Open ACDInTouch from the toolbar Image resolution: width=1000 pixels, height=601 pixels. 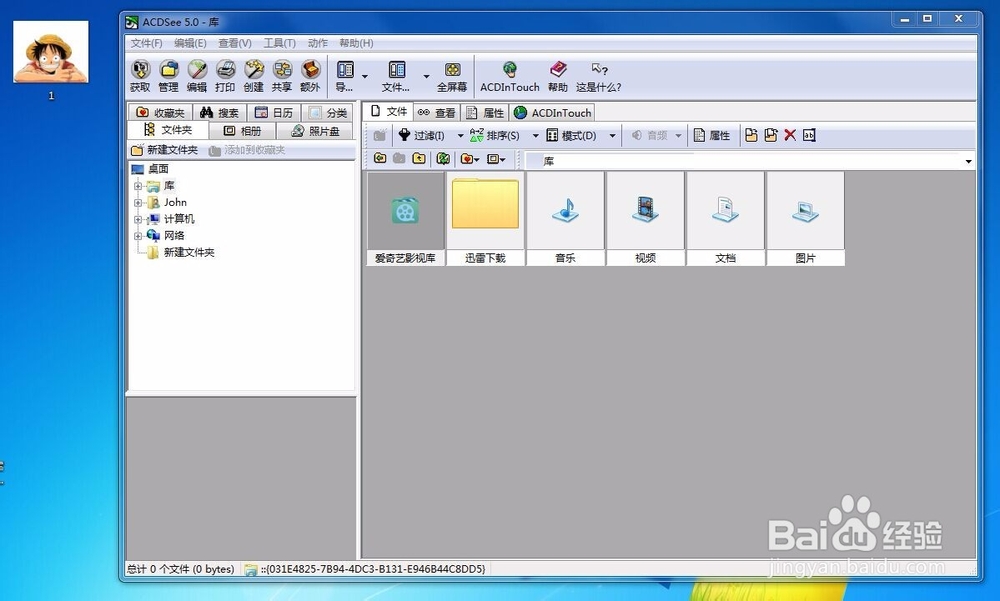(x=509, y=75)
